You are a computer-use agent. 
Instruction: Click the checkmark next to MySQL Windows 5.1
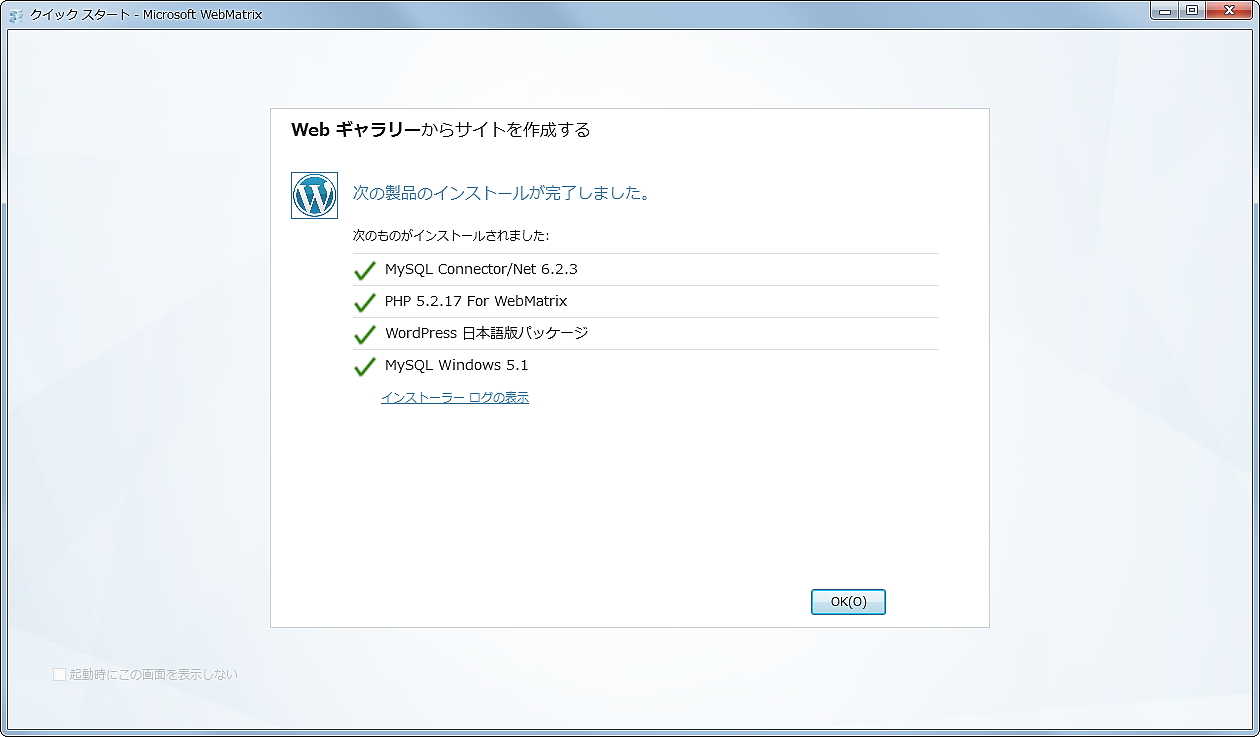[x=365, y=365]
